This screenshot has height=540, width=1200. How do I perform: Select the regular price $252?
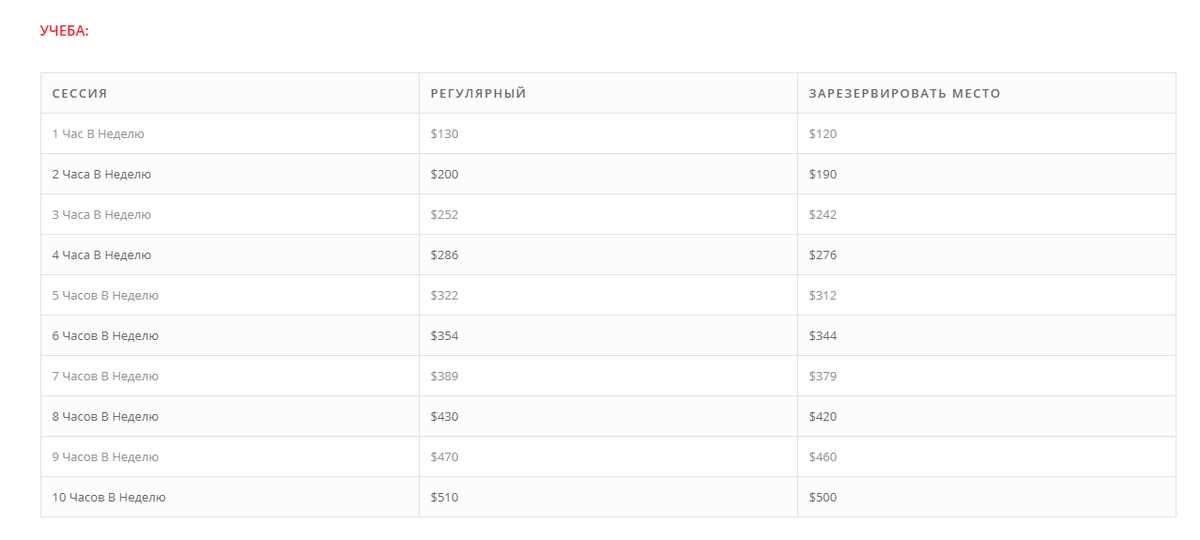(444, 215)
